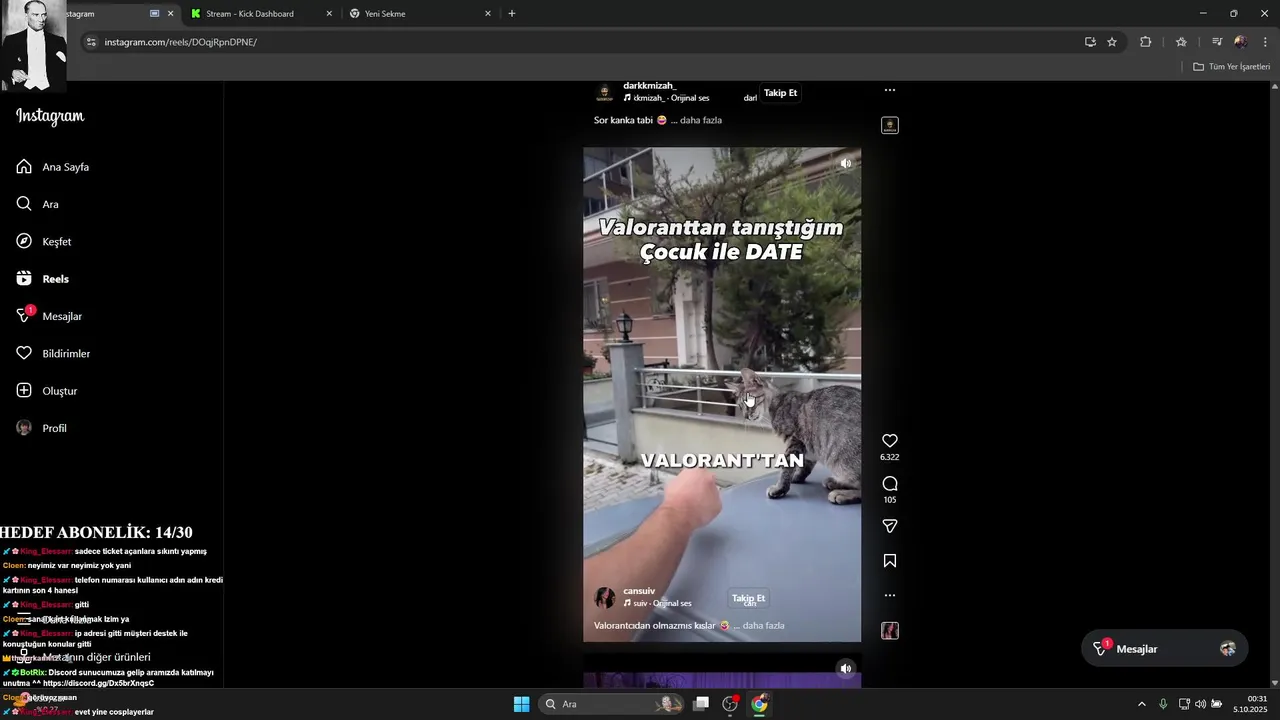Screen dimensions: 1280x720
Task: Install app via address bar icon
Action: click(x=1090, y=42)
